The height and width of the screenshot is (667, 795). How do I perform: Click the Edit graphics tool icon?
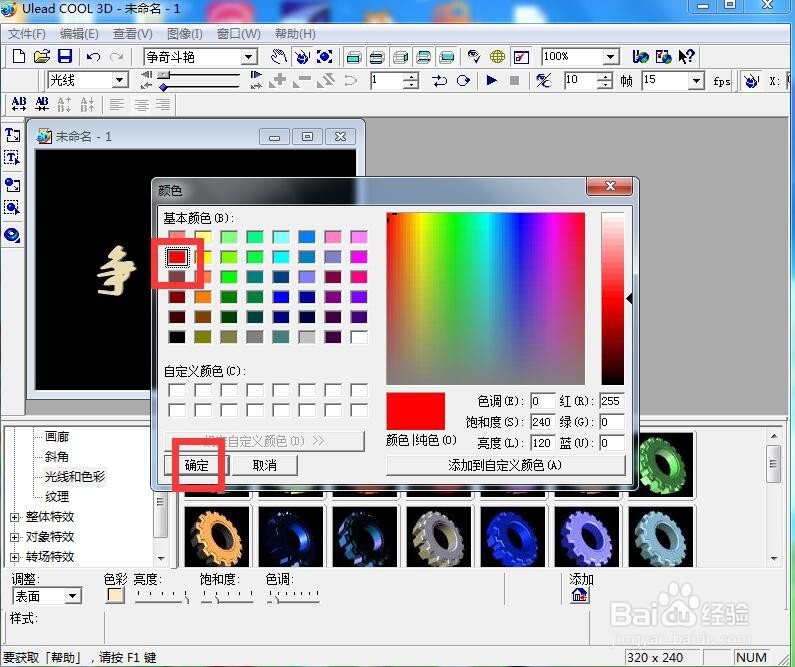(13, 207)
